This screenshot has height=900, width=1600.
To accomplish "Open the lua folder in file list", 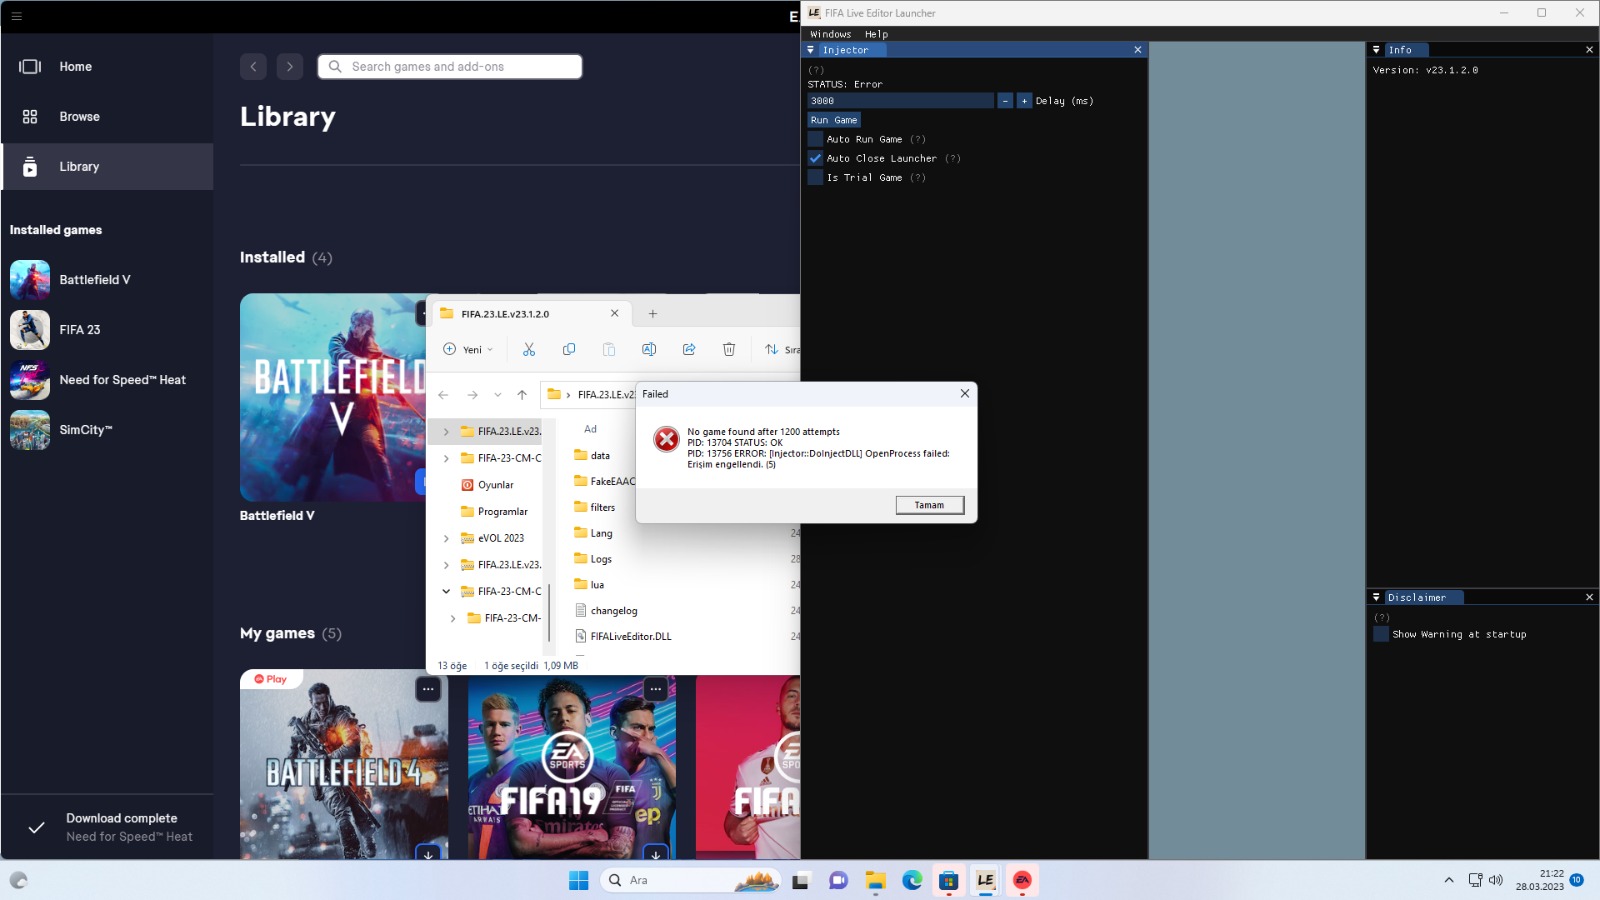I will 589,585.
